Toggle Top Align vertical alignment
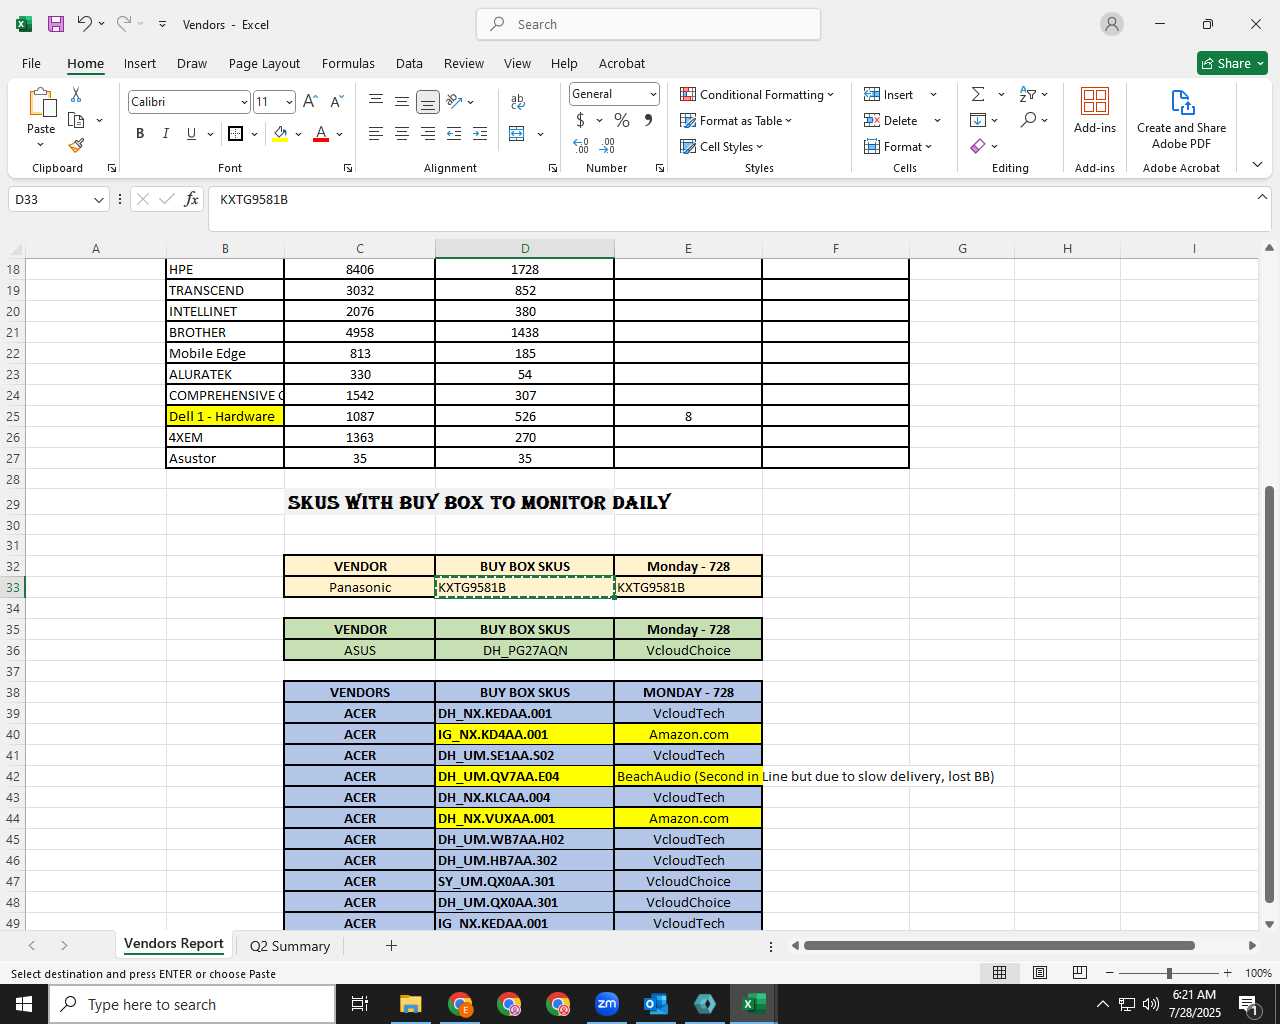 pyautogui.click(x=376, y=102)
